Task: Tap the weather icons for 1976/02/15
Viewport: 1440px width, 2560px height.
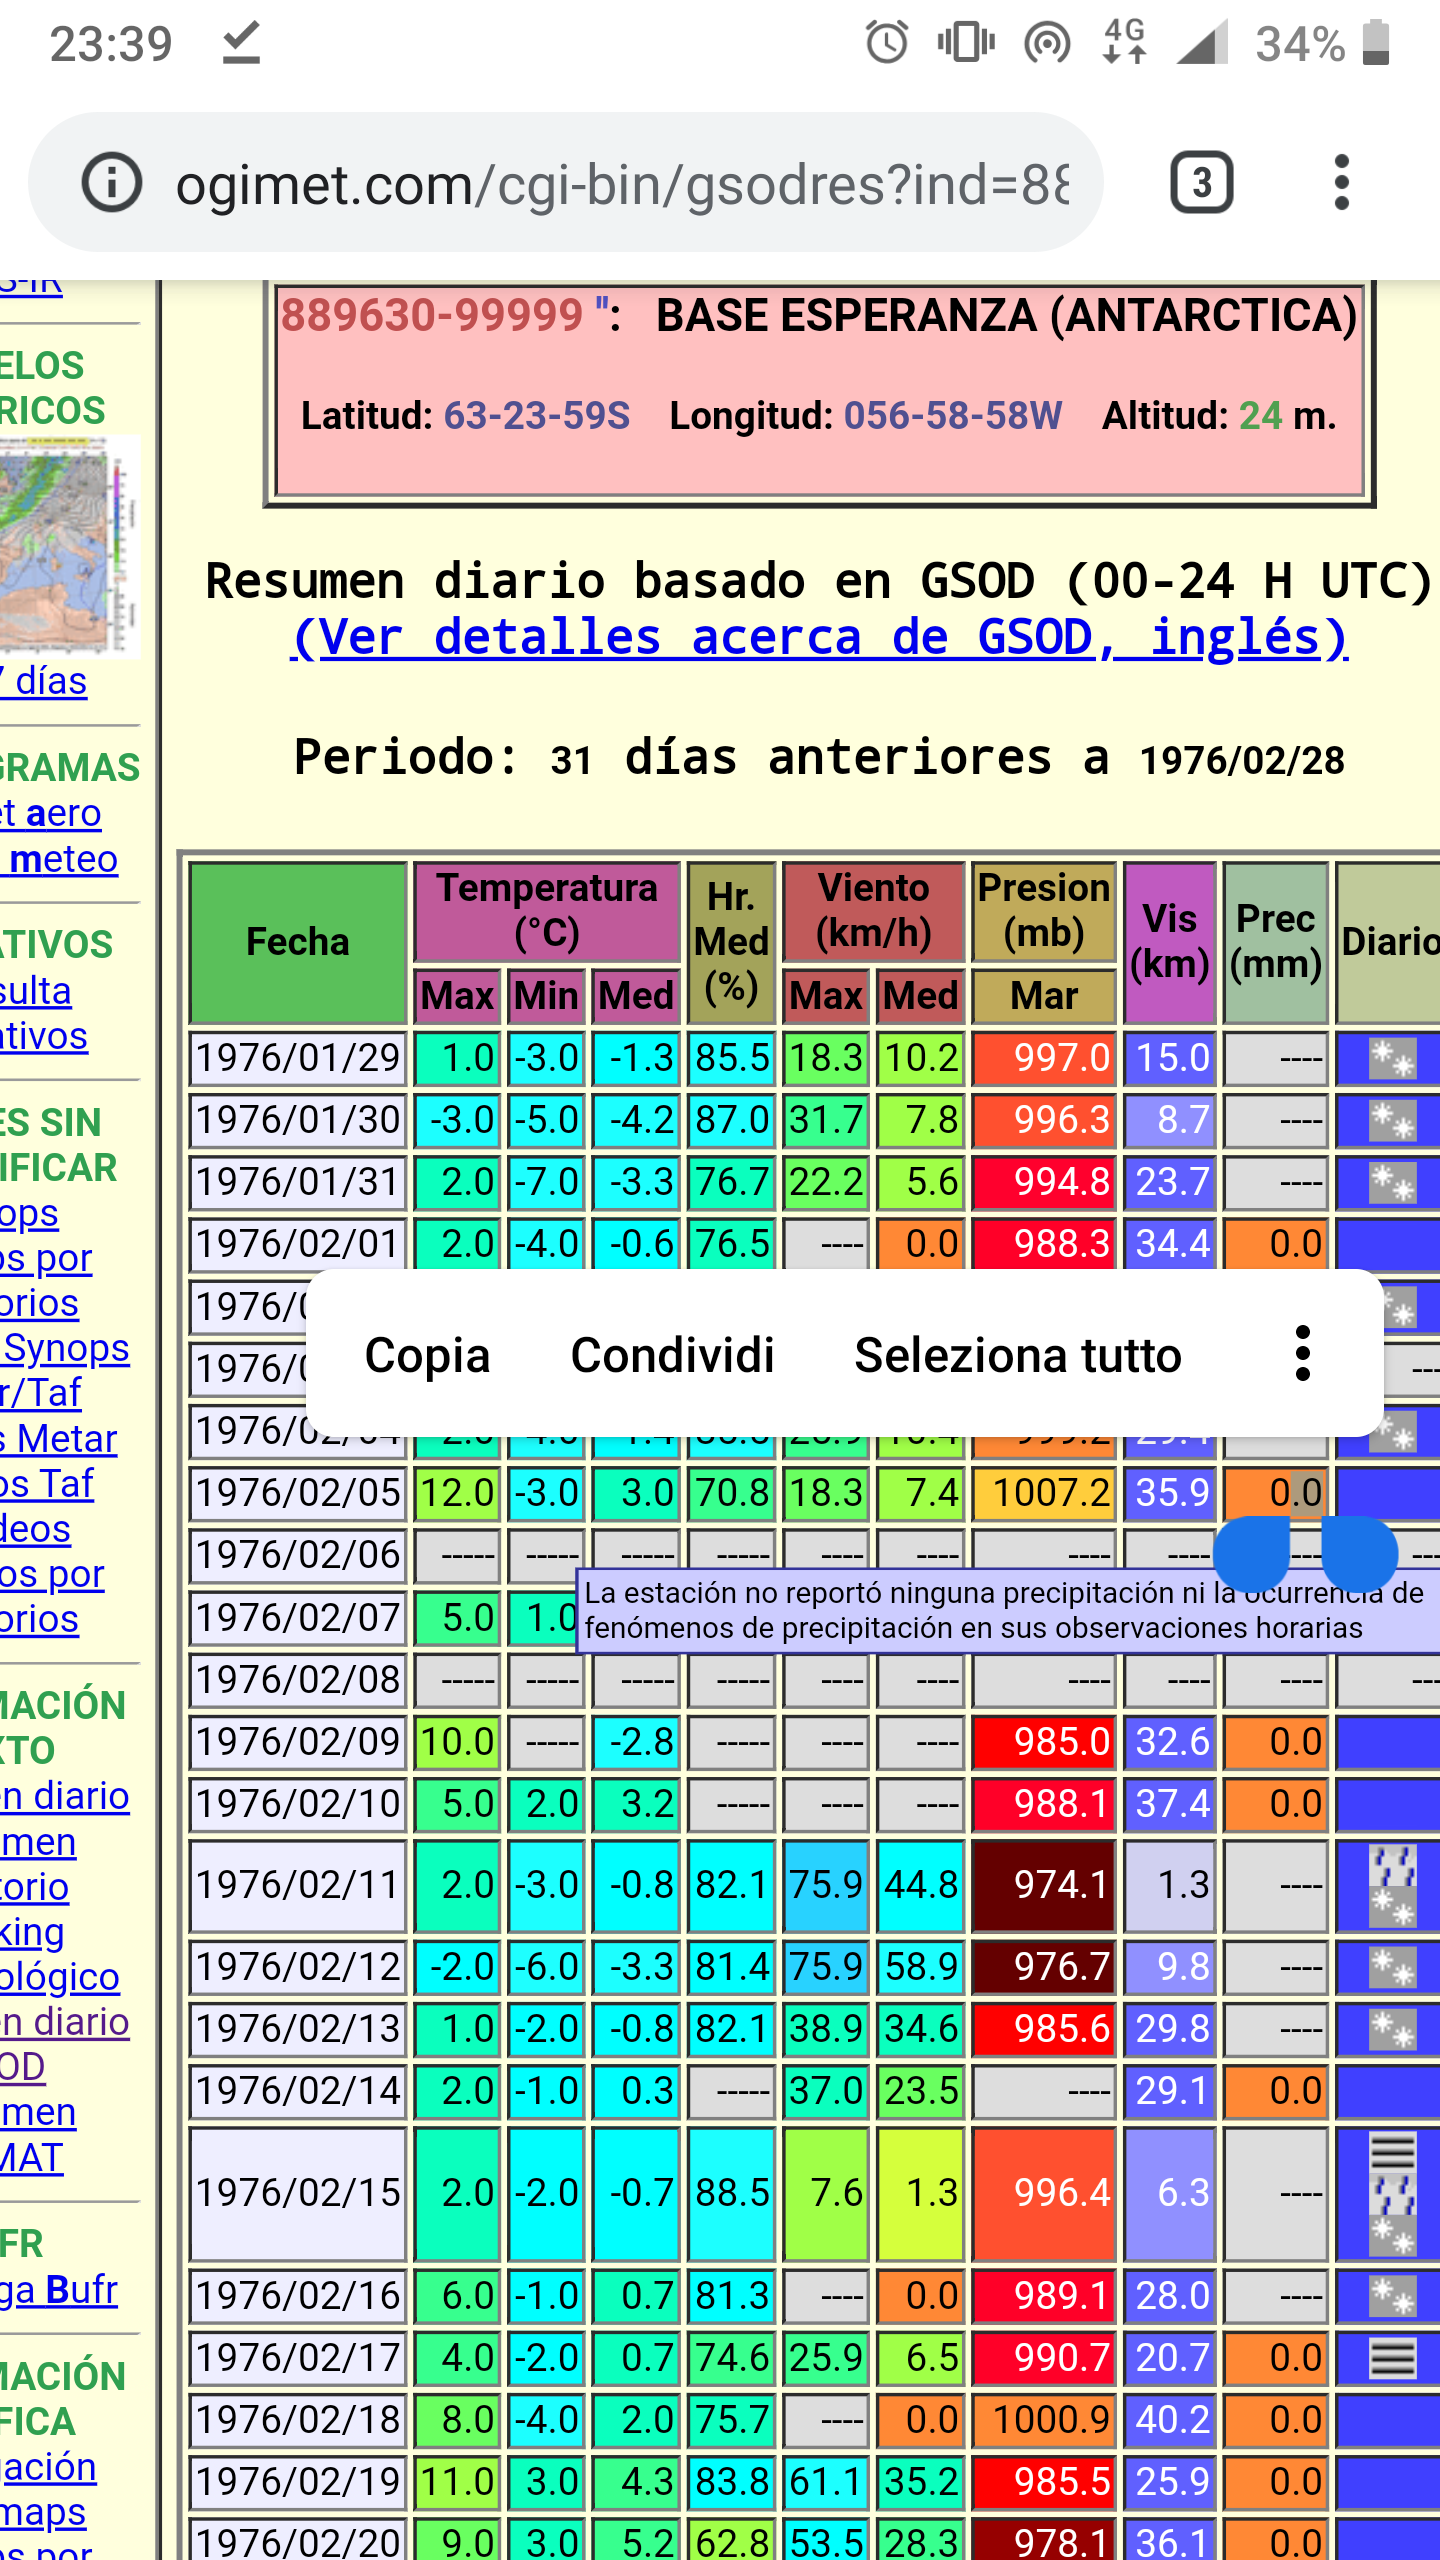Action: pyautogui.click(x=1392, y=2193)
